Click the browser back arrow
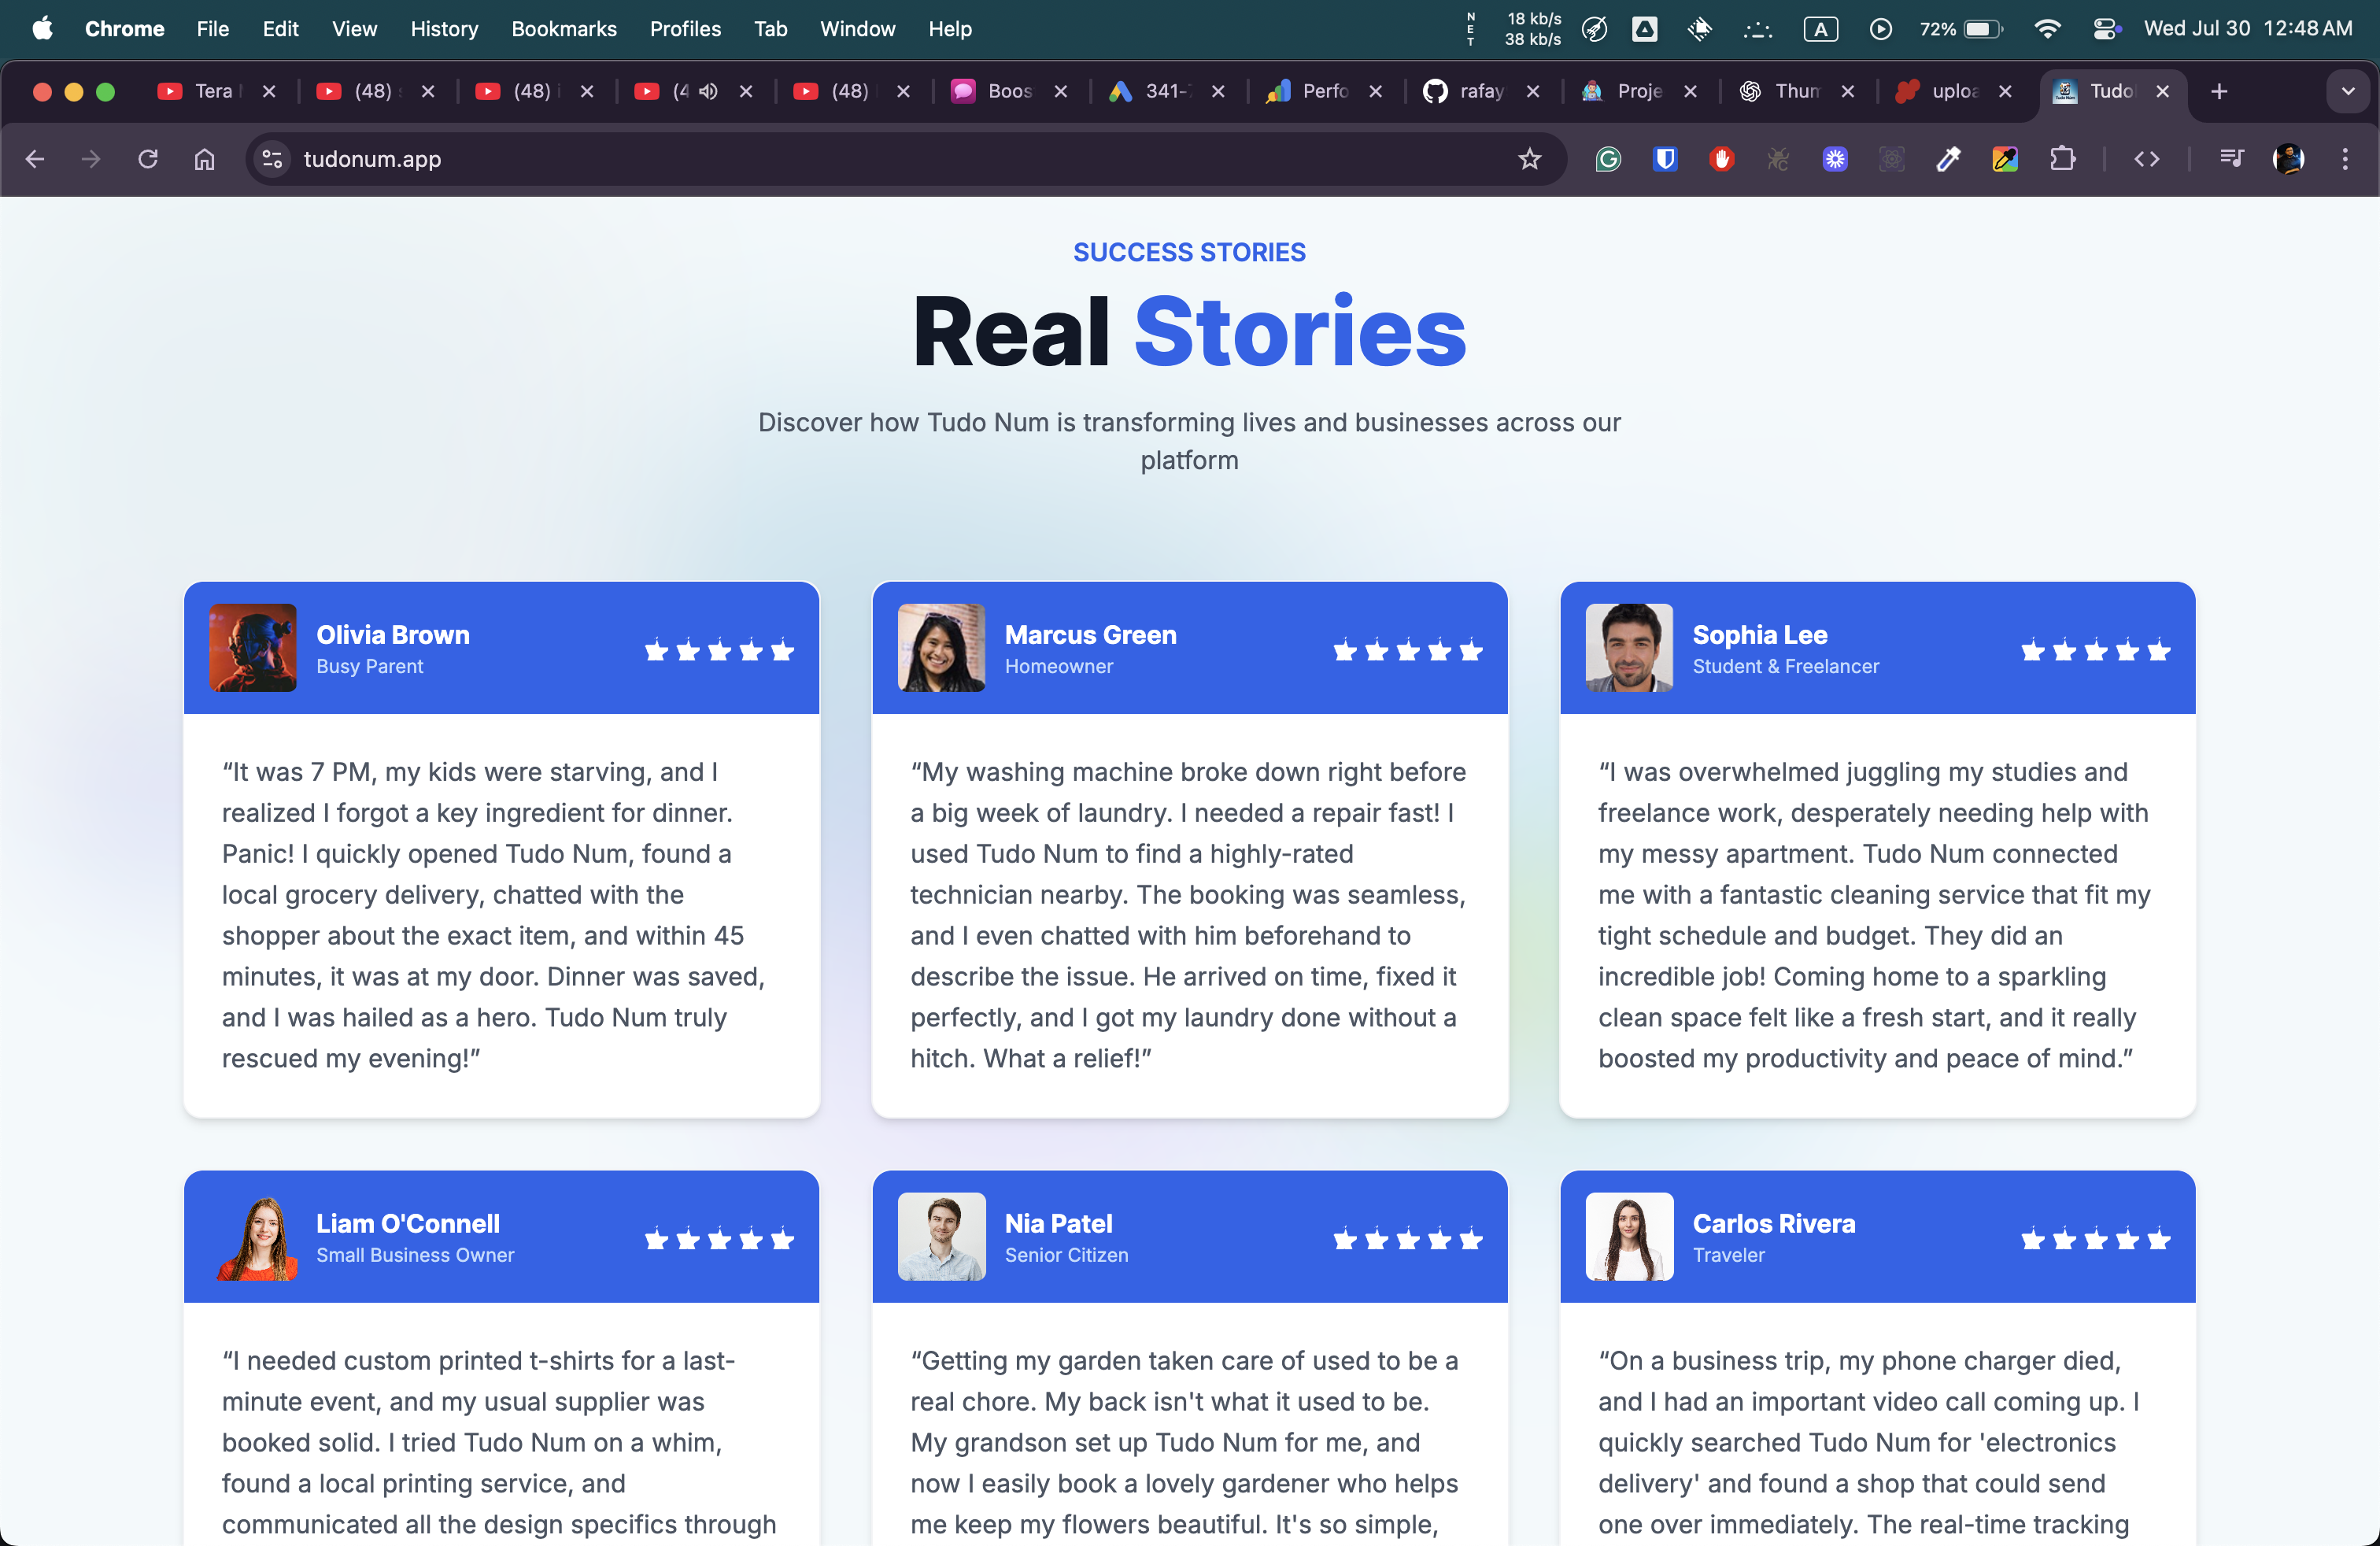 [x=35, y=159]
